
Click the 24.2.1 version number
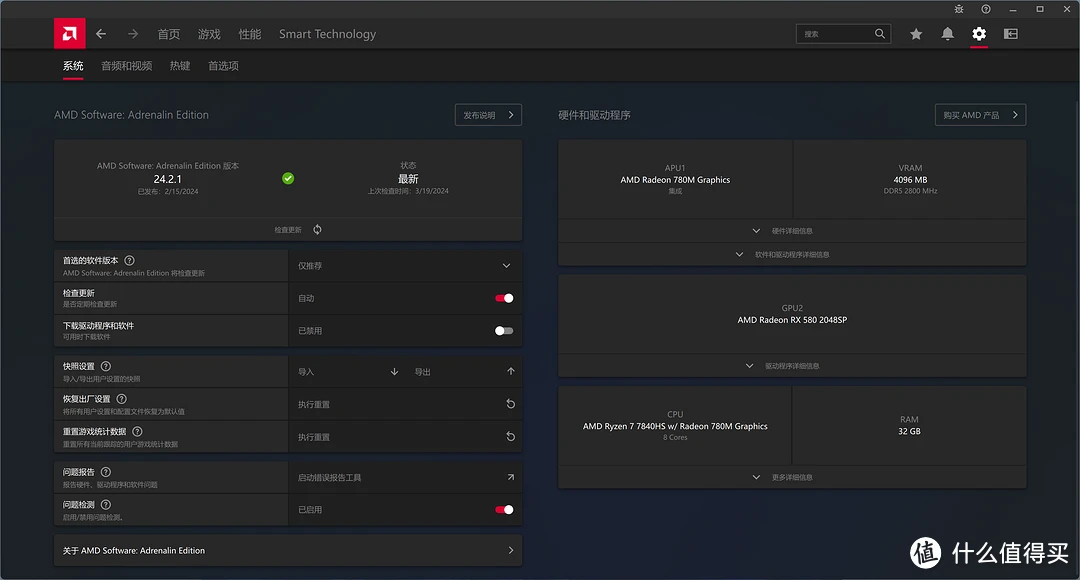[x=167, y=179]
